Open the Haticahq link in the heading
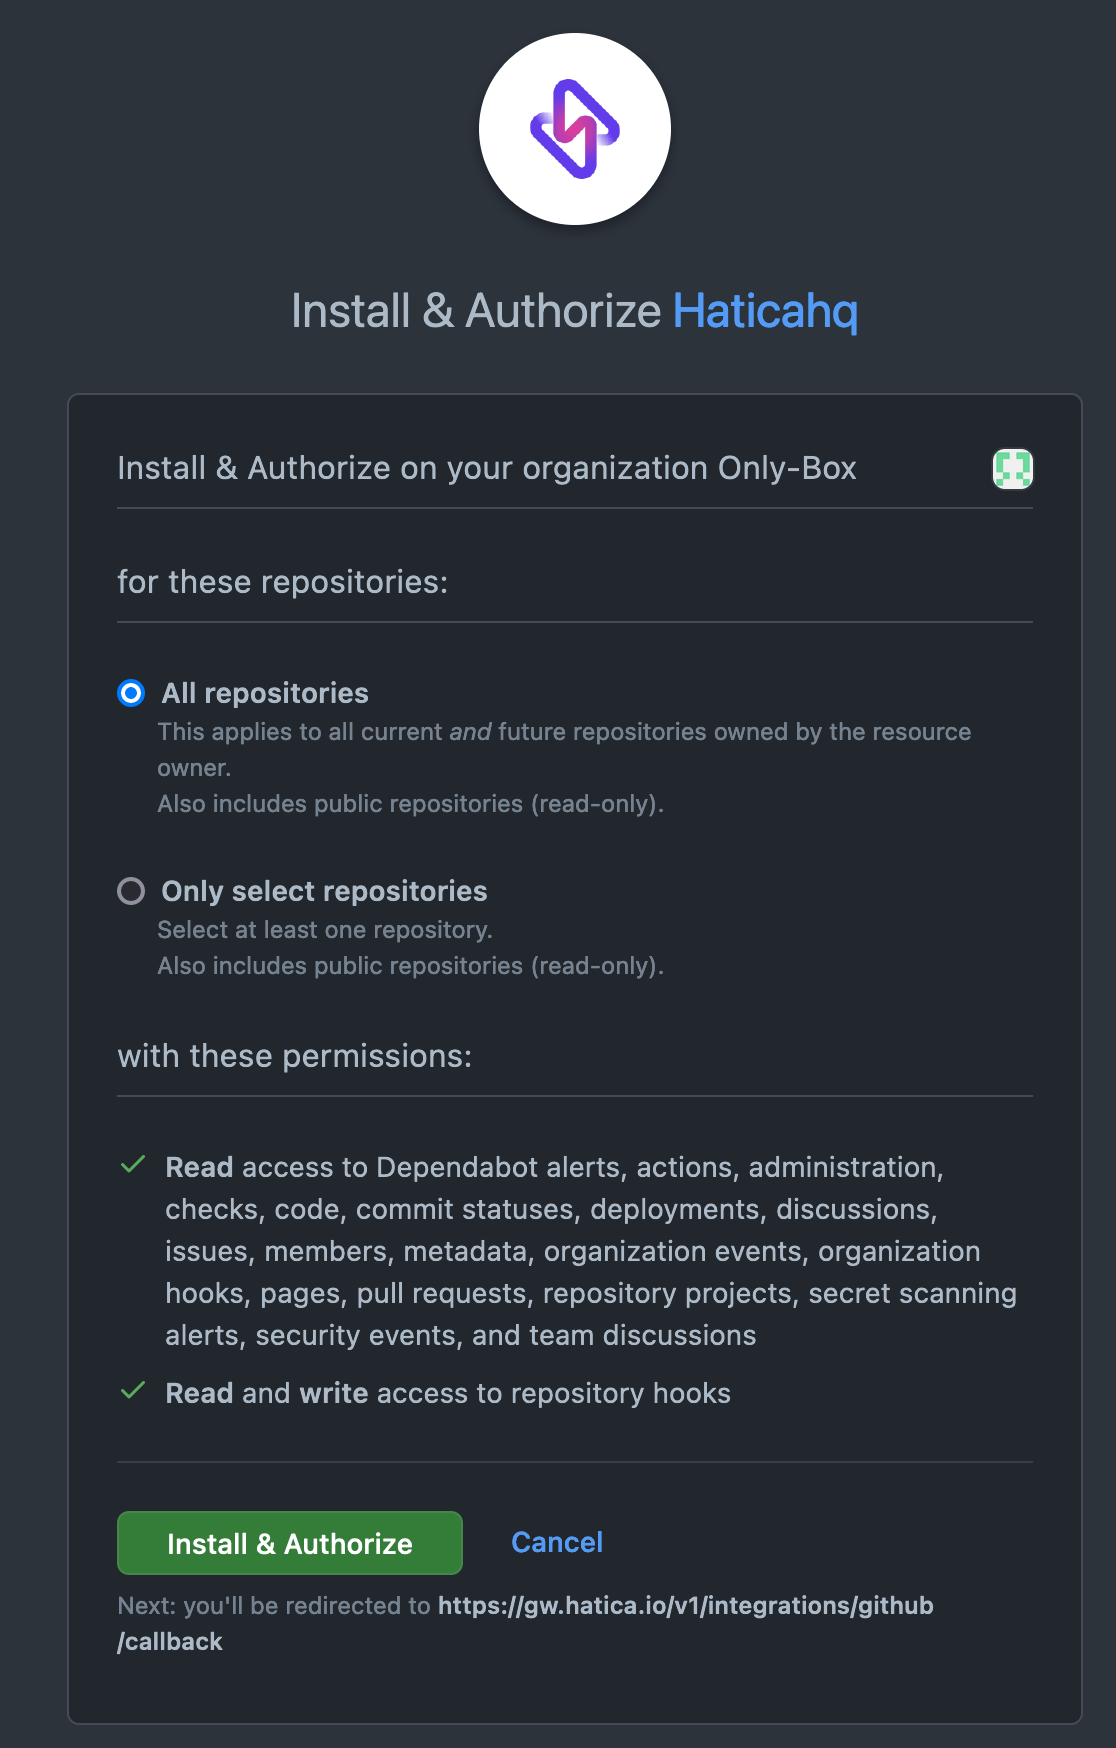1116x1748 pixels. tap(765, 311)
